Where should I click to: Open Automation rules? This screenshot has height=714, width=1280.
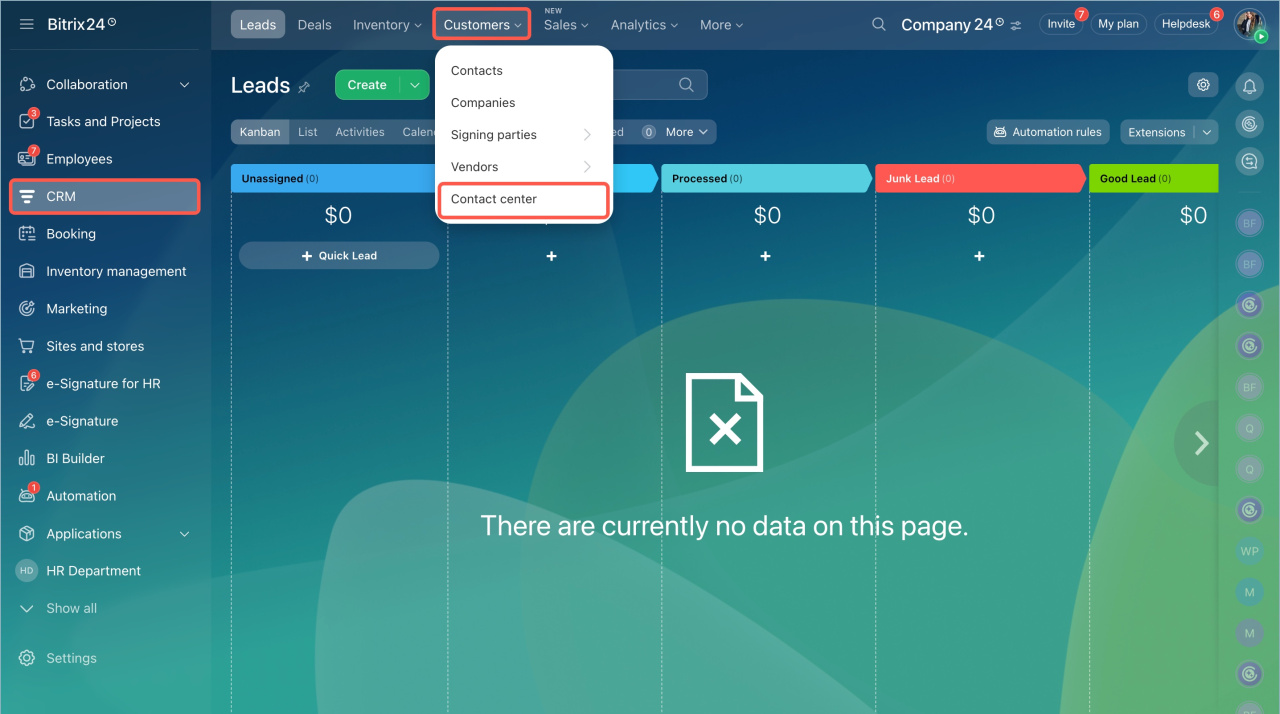(x=1048, y=132)
